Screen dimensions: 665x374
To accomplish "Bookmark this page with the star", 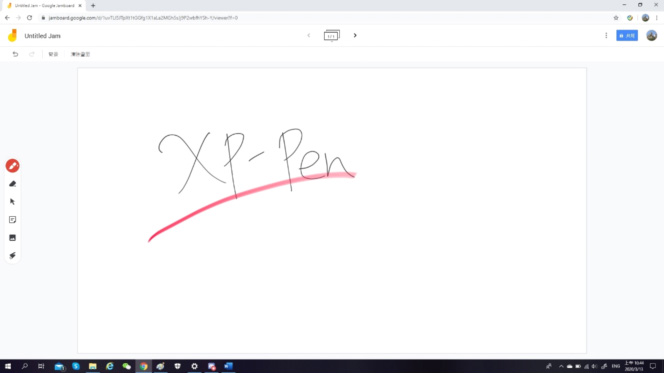I will click(616, 18).
